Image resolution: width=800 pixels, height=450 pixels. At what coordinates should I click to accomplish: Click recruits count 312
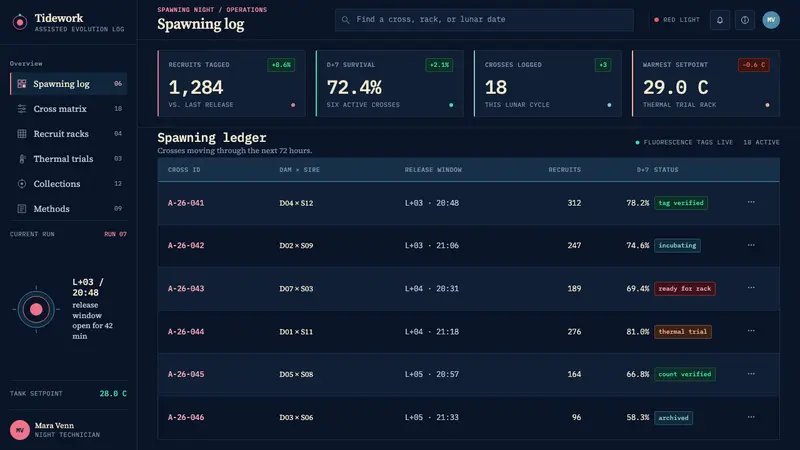pos(574,203)
